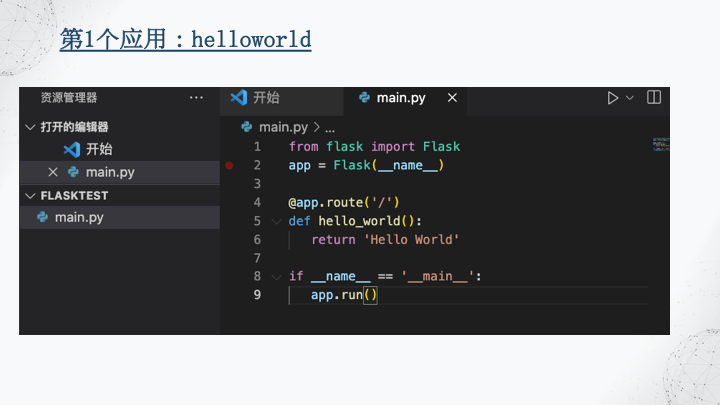Image resolution: width=720 pixels, height=405 pixels.
Task: Open explorer panel more actions ellipsis
Action: (196, 98)
